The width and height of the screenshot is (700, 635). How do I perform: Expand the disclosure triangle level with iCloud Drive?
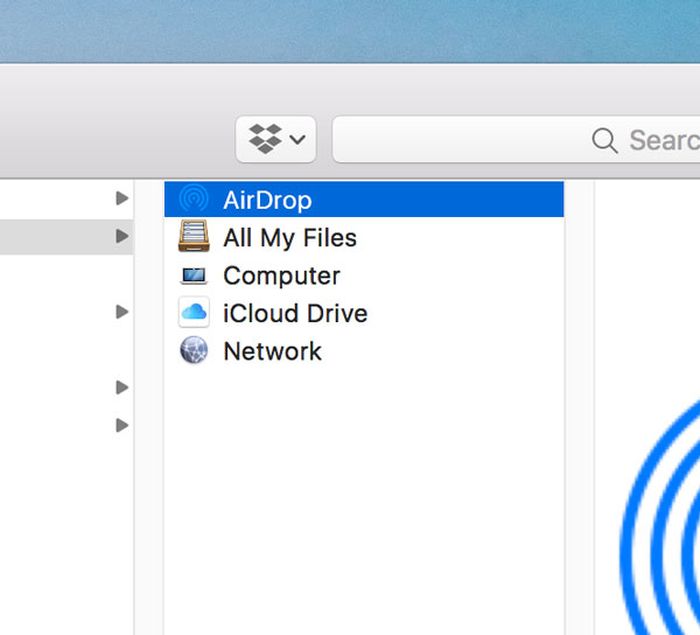coord(122,312)
